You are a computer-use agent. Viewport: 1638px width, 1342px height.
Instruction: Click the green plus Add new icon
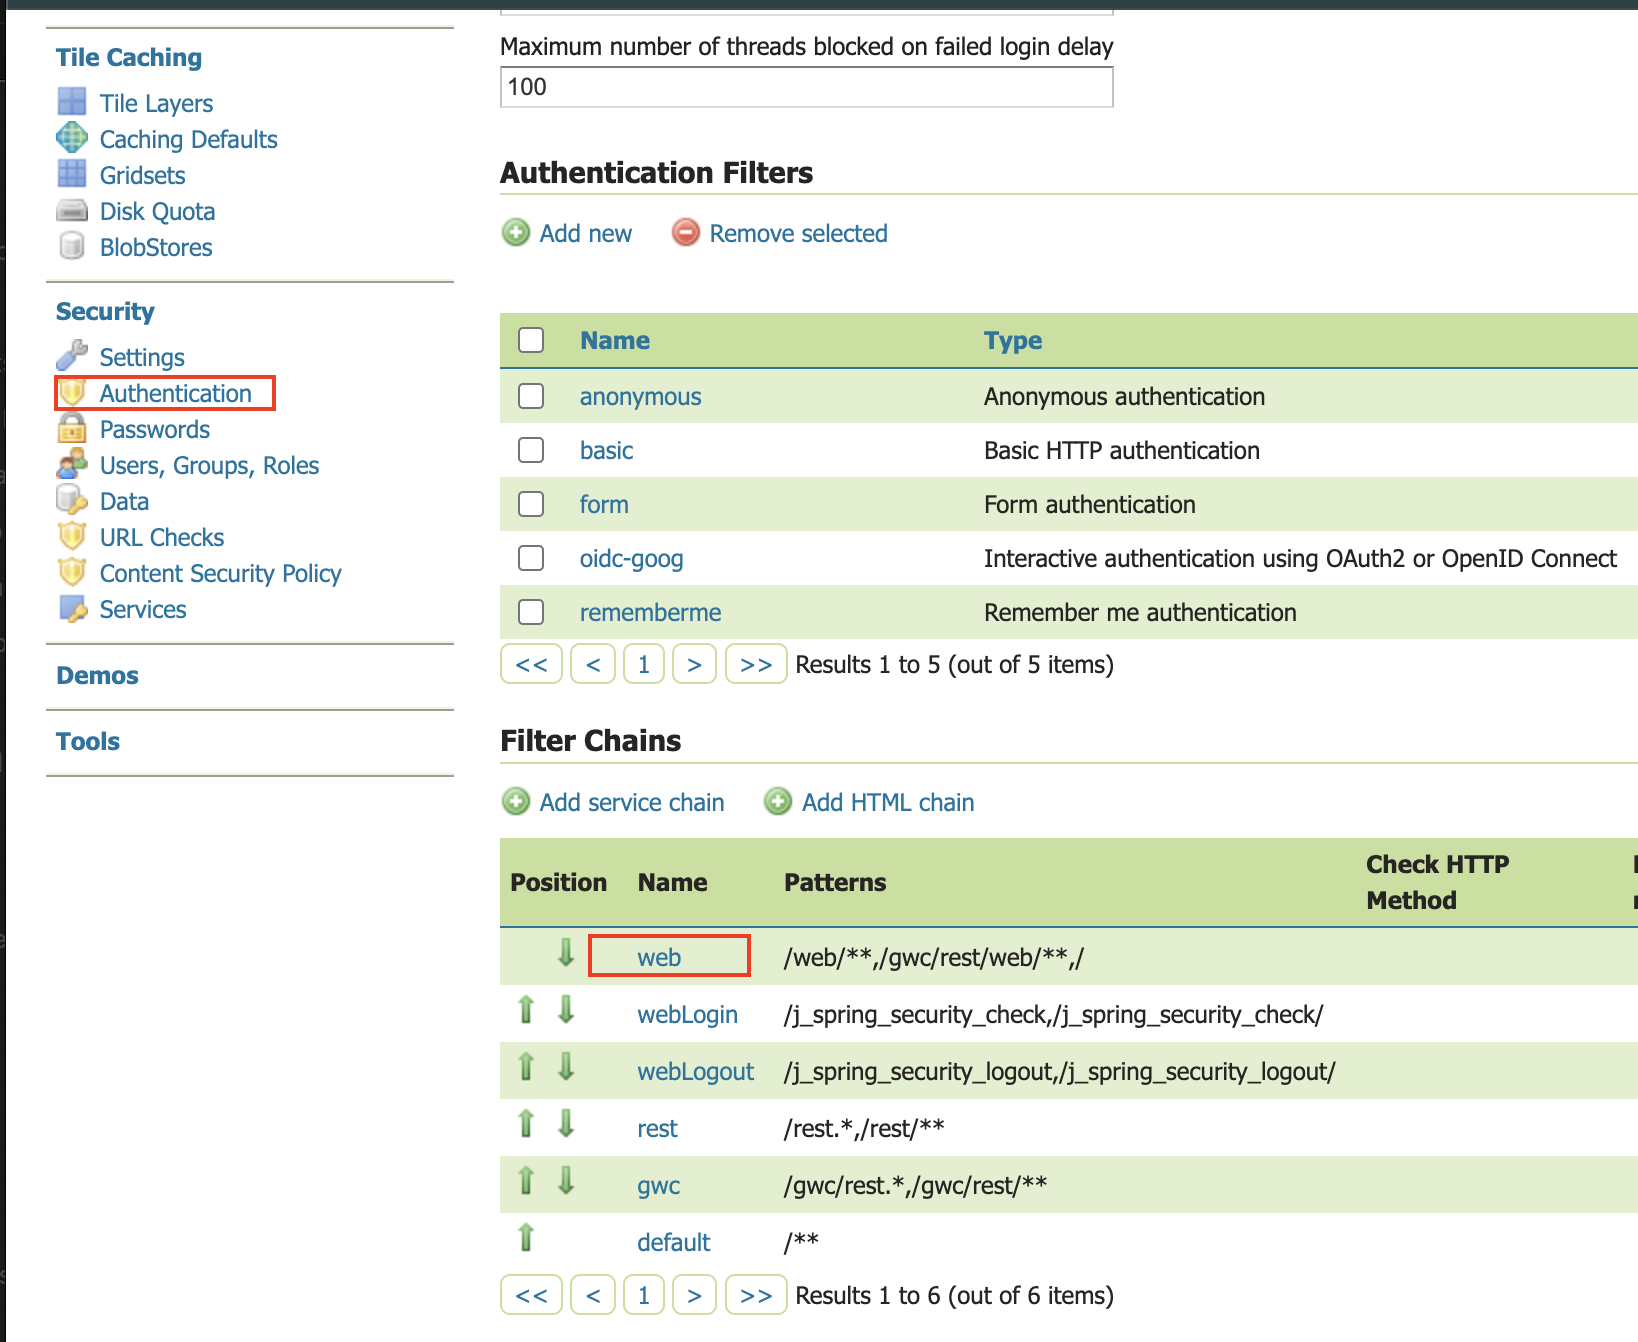[516, 233]
